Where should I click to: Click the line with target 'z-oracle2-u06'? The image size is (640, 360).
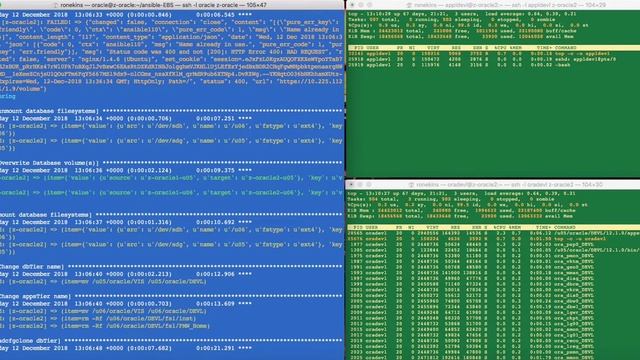[171, 193]
